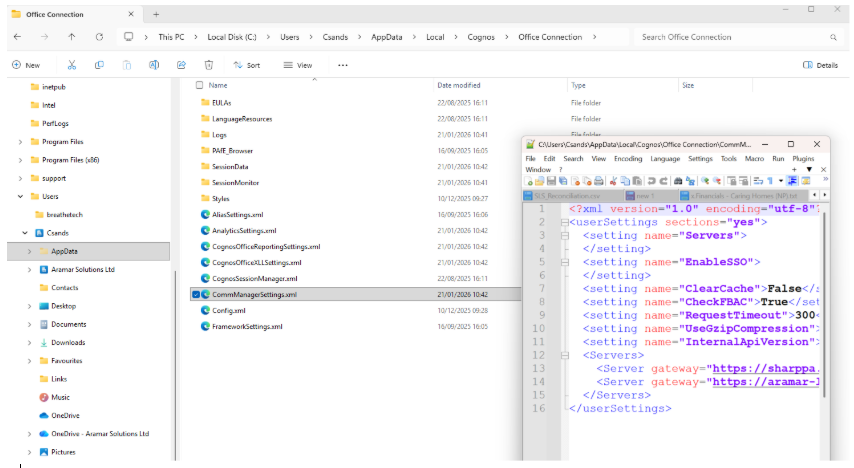
Task: Click the Copy icon in File Explorer toolbar
Action: 99,65
